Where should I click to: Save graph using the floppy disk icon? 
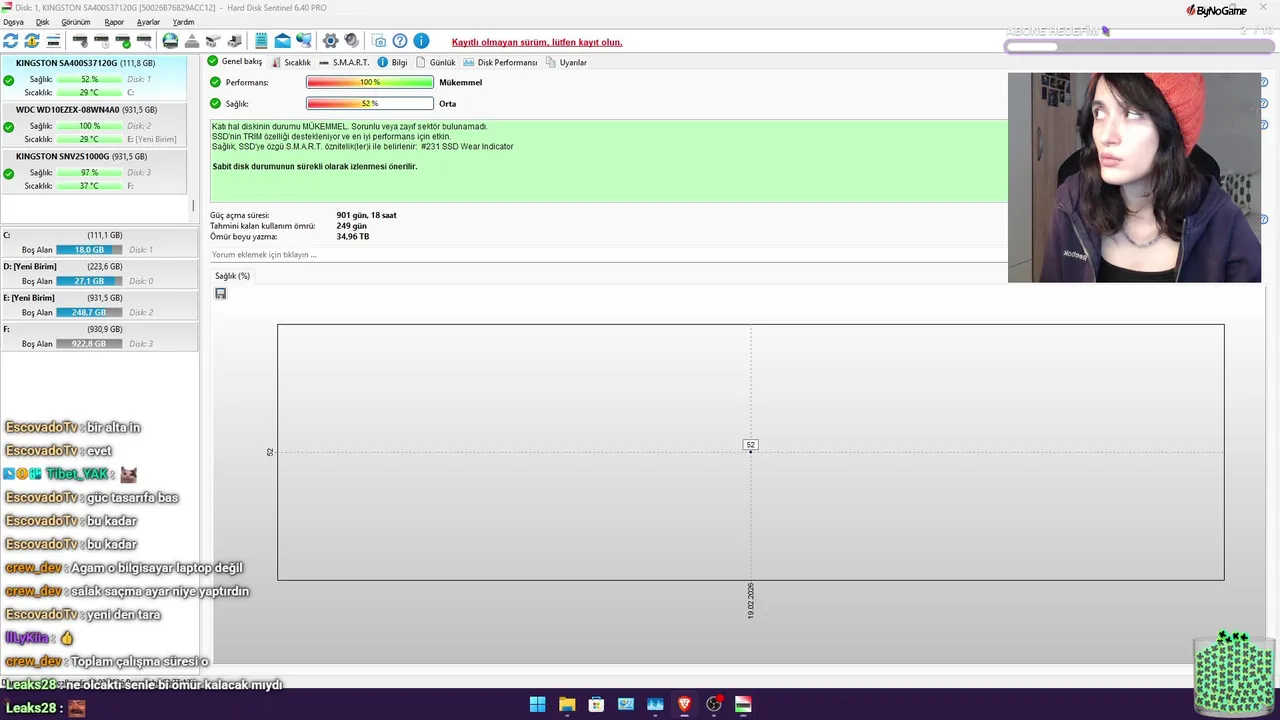click(221, 293)
